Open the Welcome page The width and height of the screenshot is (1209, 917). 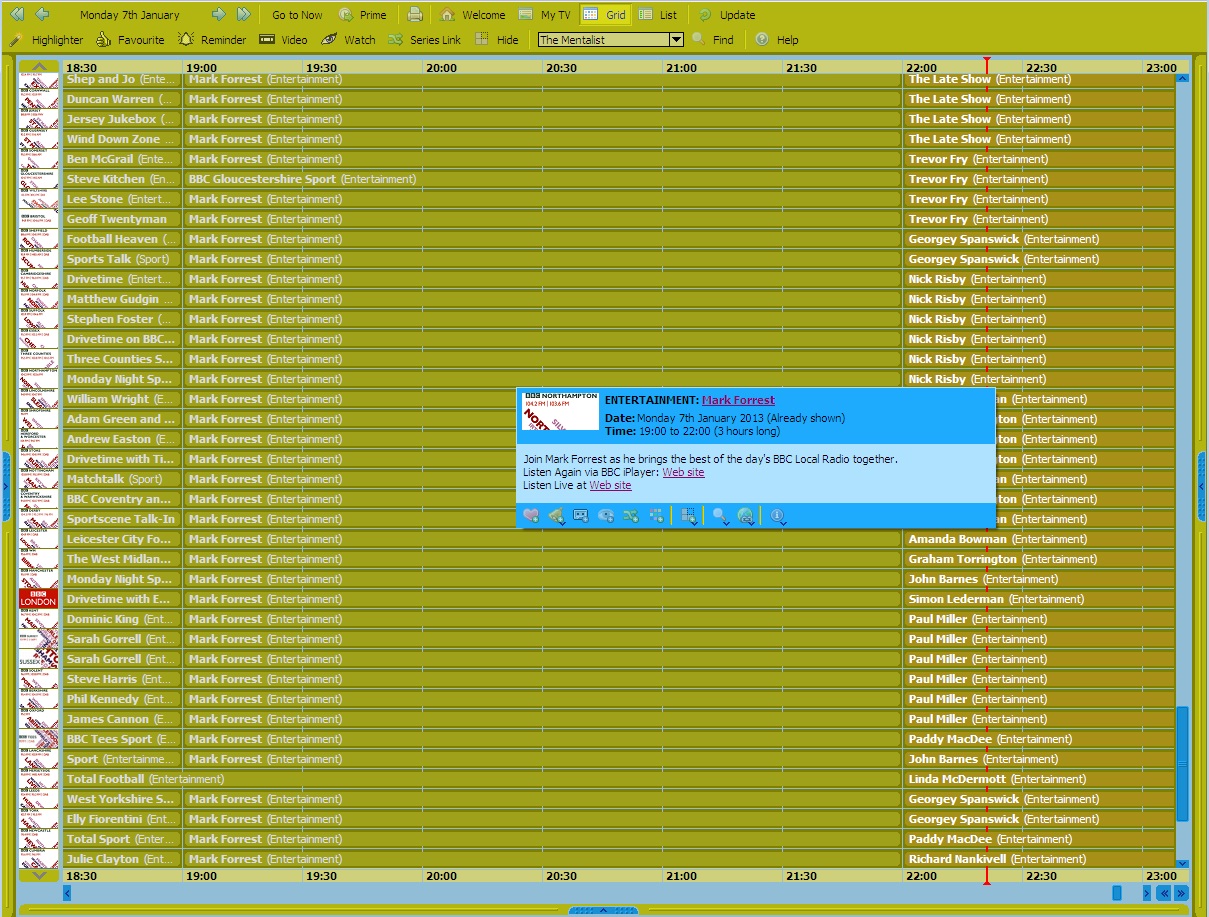coord(473,15)
